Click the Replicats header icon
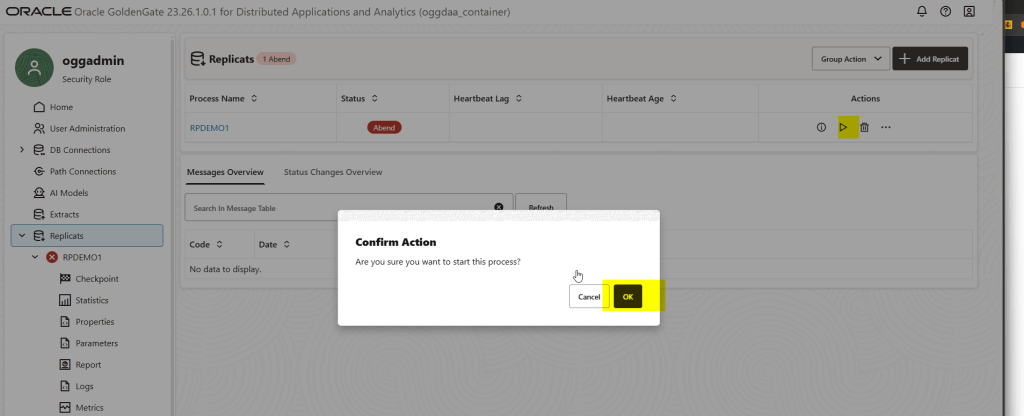Viewport: 1024px width, 416px height. click(197, 59)
